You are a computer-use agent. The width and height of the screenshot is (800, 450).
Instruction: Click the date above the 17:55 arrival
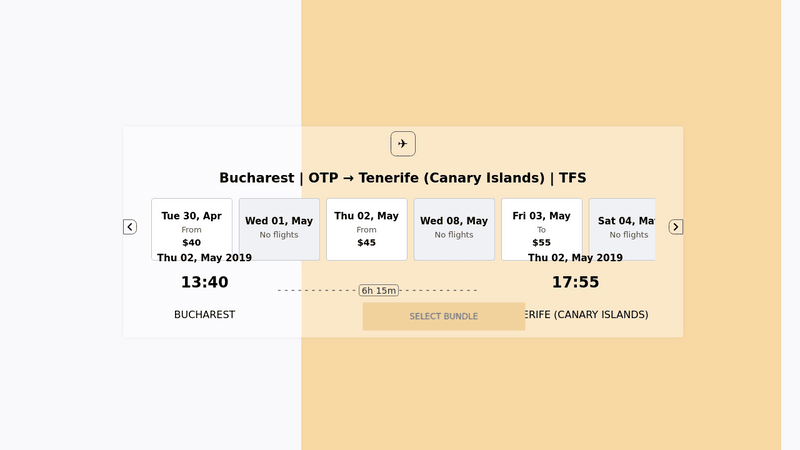click(575, 258)
